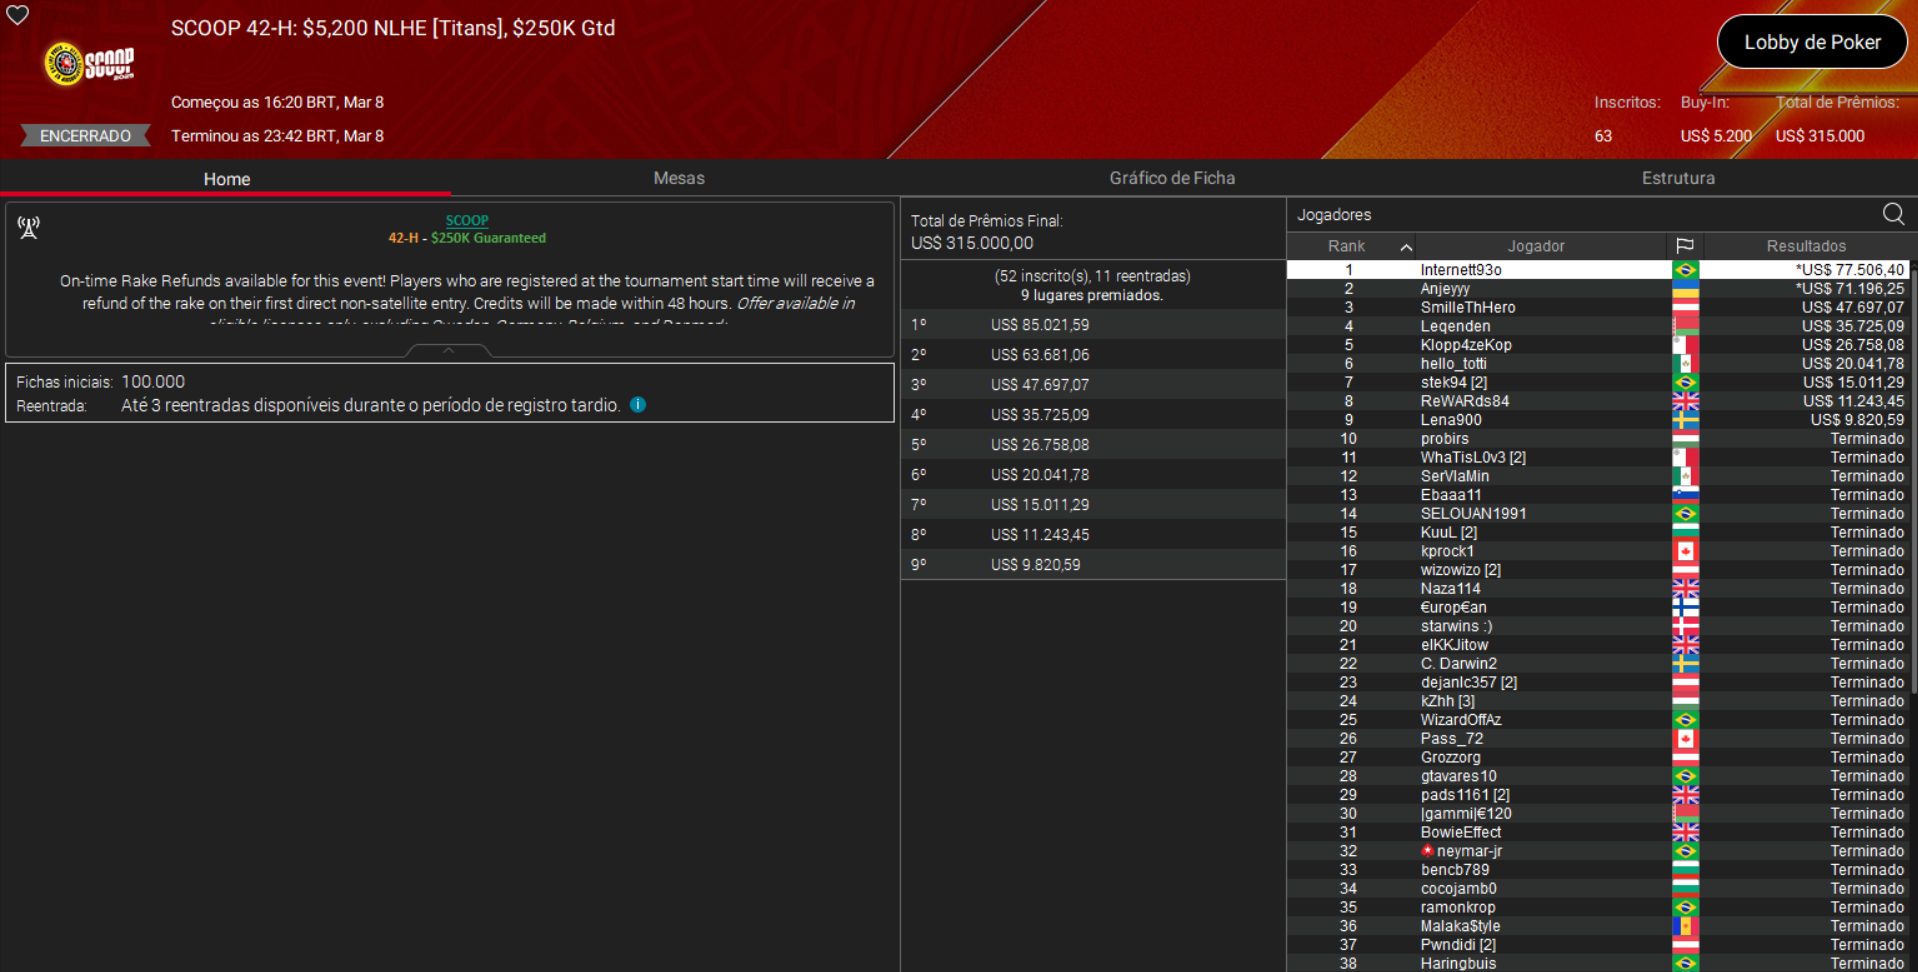
Task: Click the flag column header icon
Action: pyautogui.click(x=1686, y=245)
